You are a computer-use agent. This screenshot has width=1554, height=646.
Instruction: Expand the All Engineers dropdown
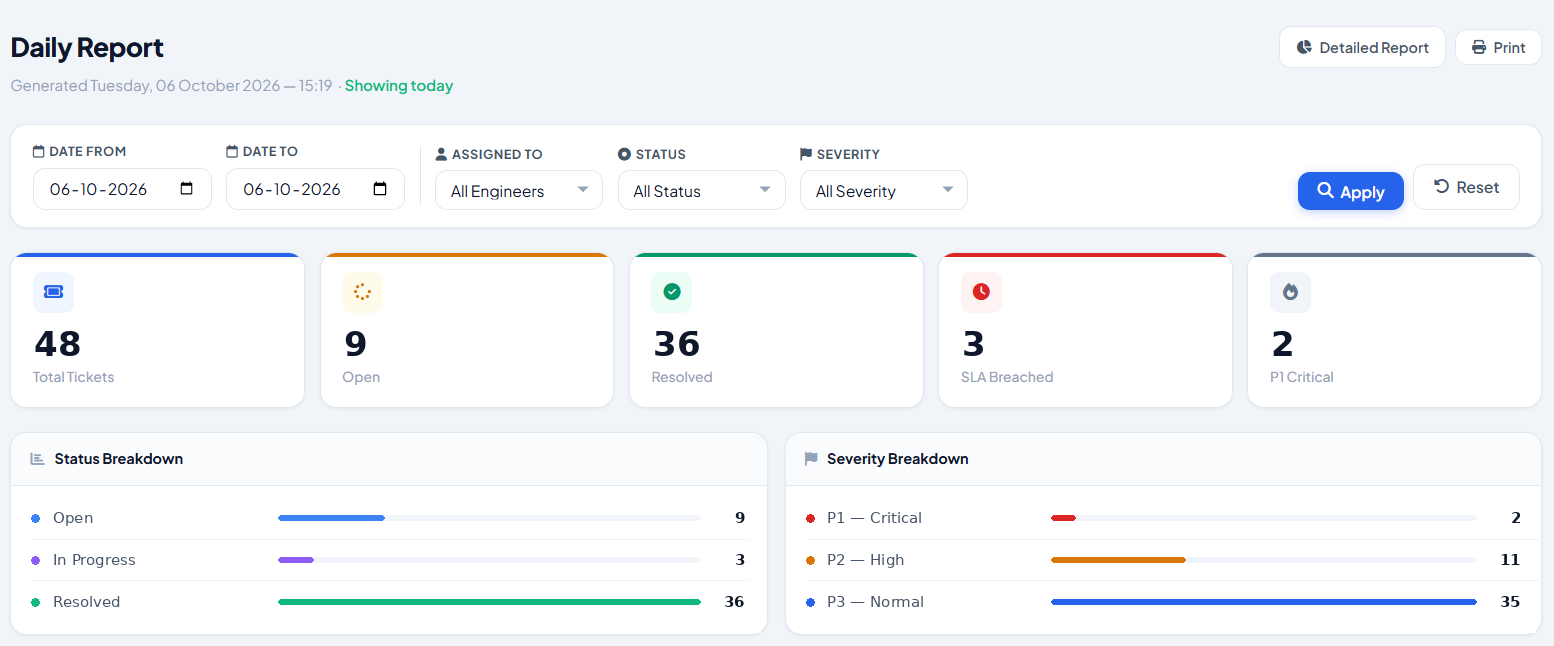point(519,190)
